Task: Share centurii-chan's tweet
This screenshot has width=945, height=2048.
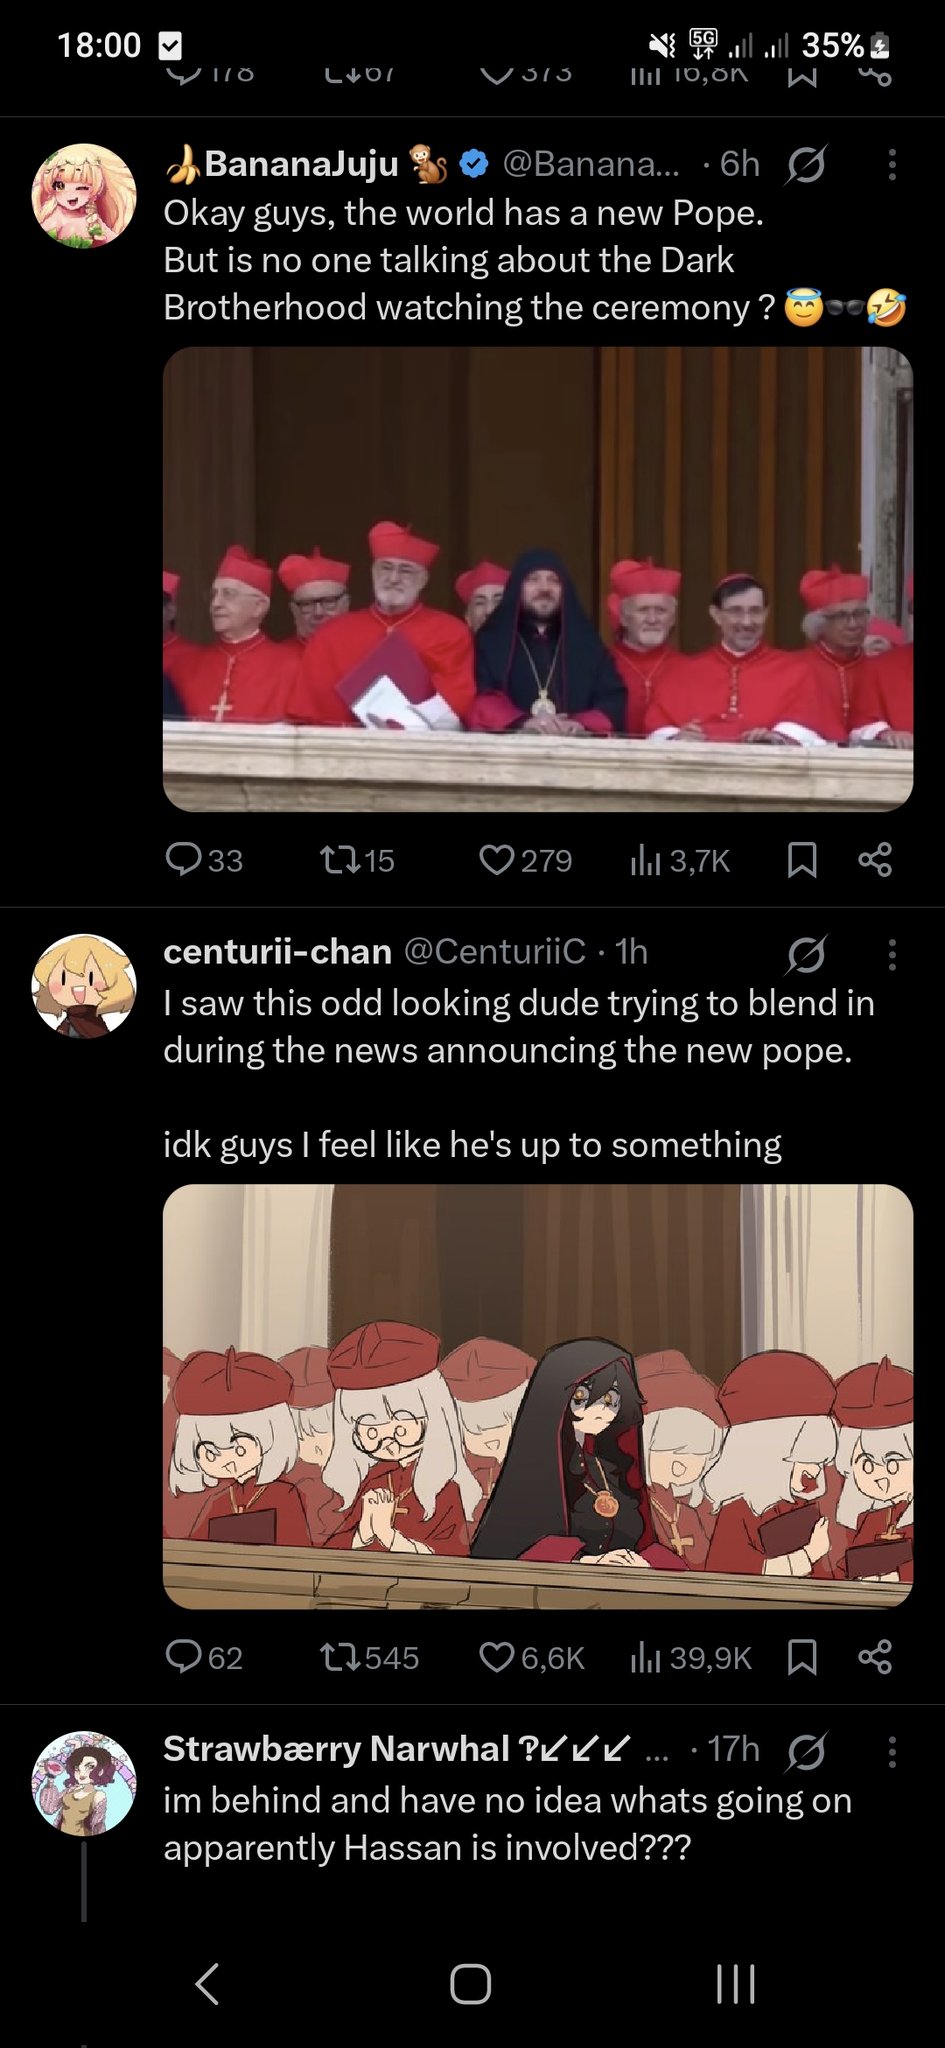Action: [875, 1657]
